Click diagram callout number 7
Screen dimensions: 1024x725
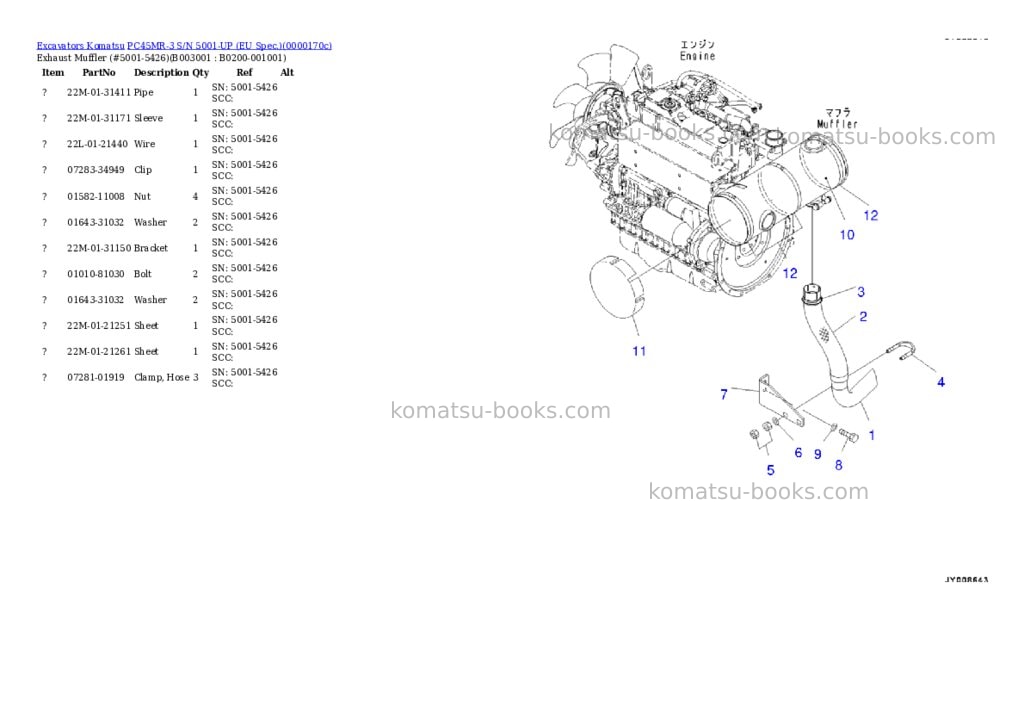coord(724,395)
